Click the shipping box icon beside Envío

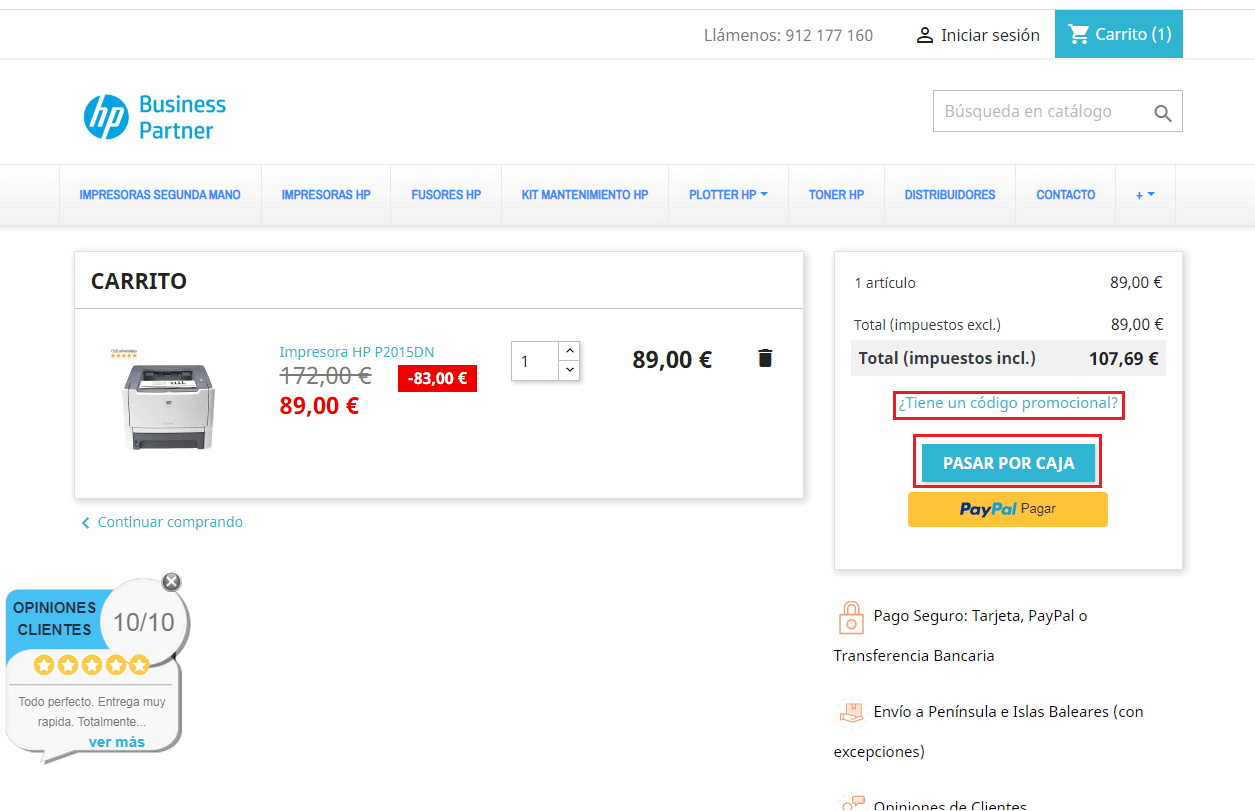pos(850,712)
